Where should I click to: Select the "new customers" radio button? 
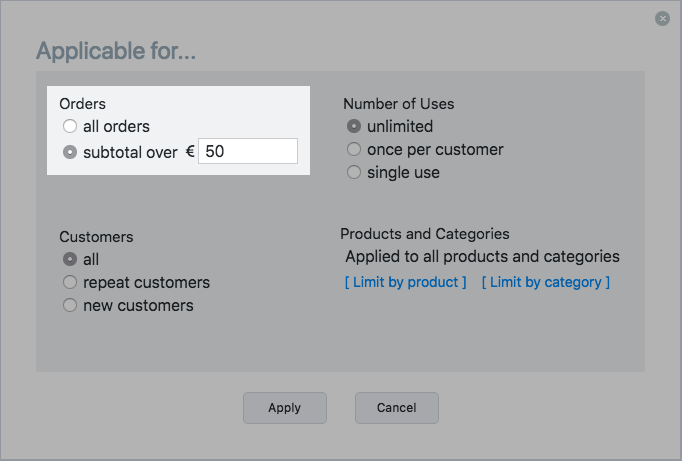coord(70,306)
